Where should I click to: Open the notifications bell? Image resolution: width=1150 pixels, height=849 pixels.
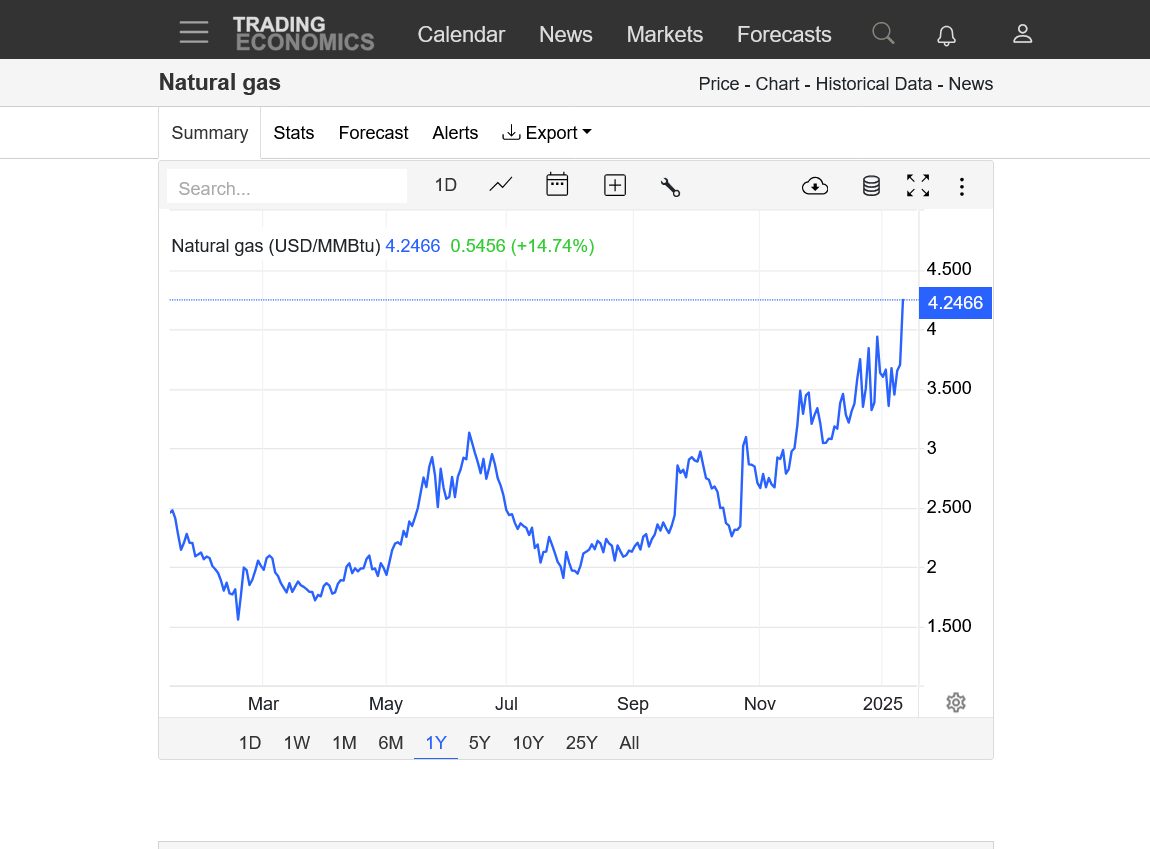[x=946, y=34]
